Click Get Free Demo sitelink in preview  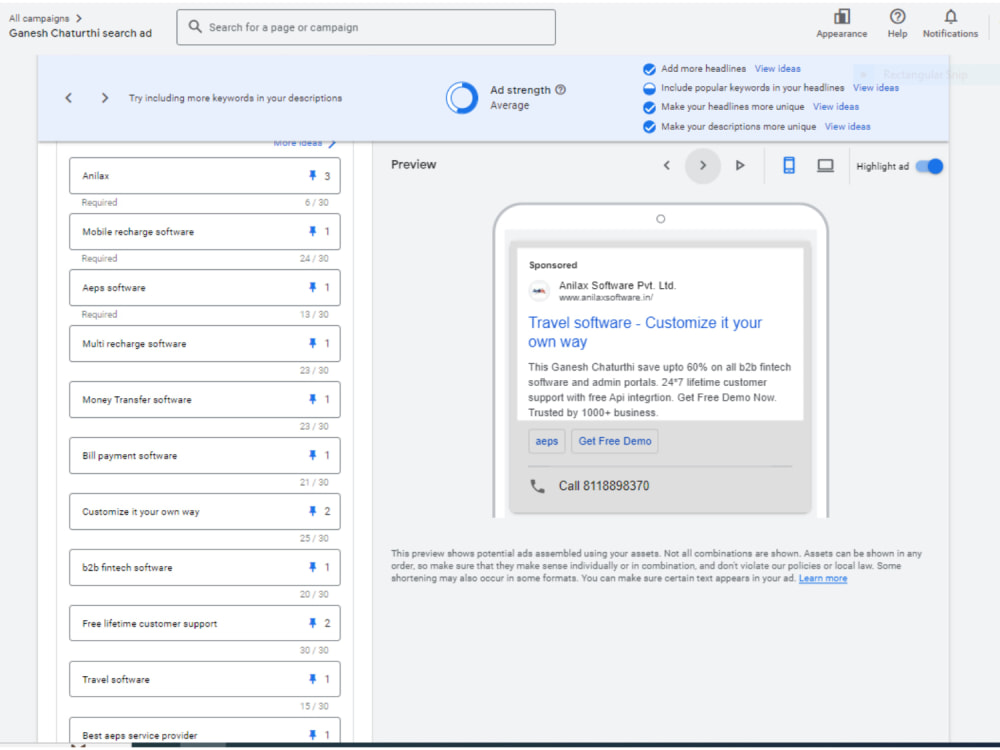[x=615, y=441]
